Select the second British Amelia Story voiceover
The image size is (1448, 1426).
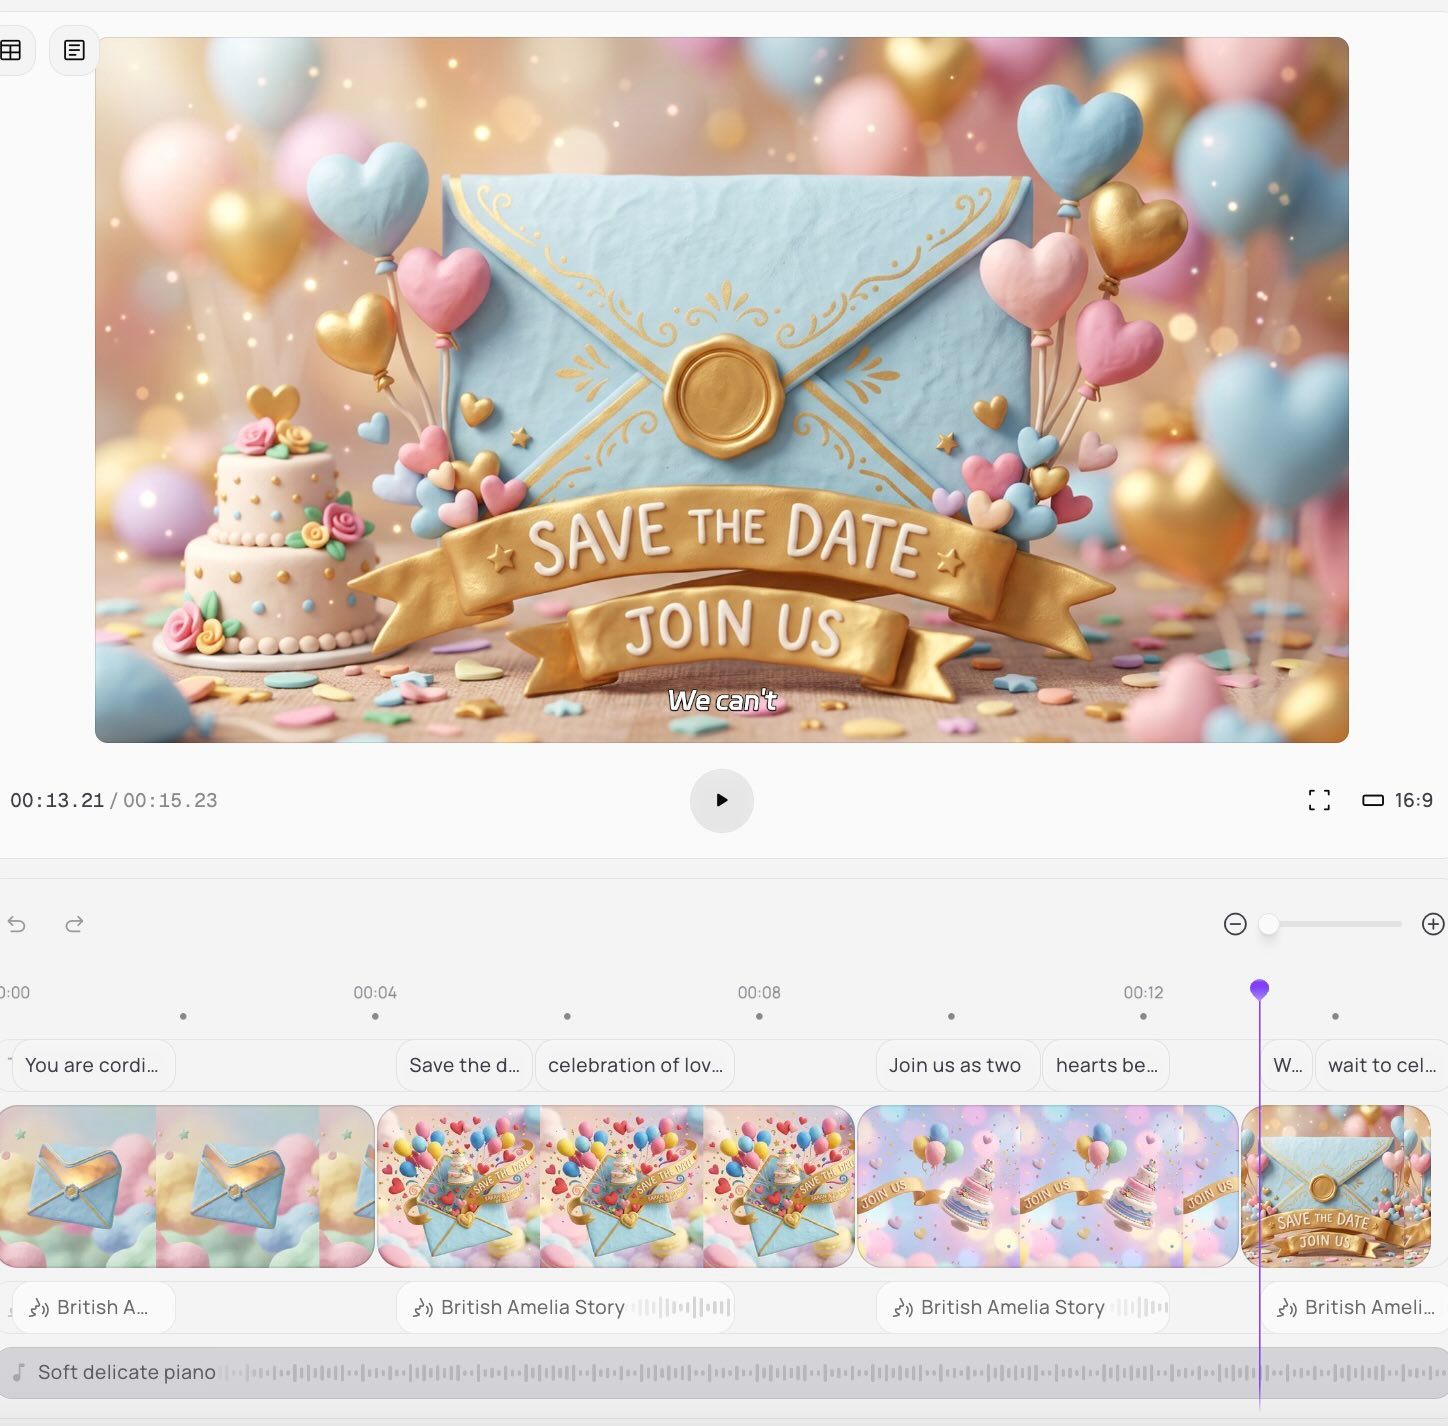[566, 1307]
